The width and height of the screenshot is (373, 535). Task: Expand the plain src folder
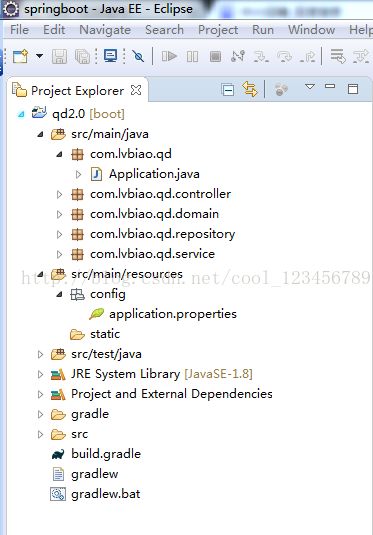(x=40, y=434)
